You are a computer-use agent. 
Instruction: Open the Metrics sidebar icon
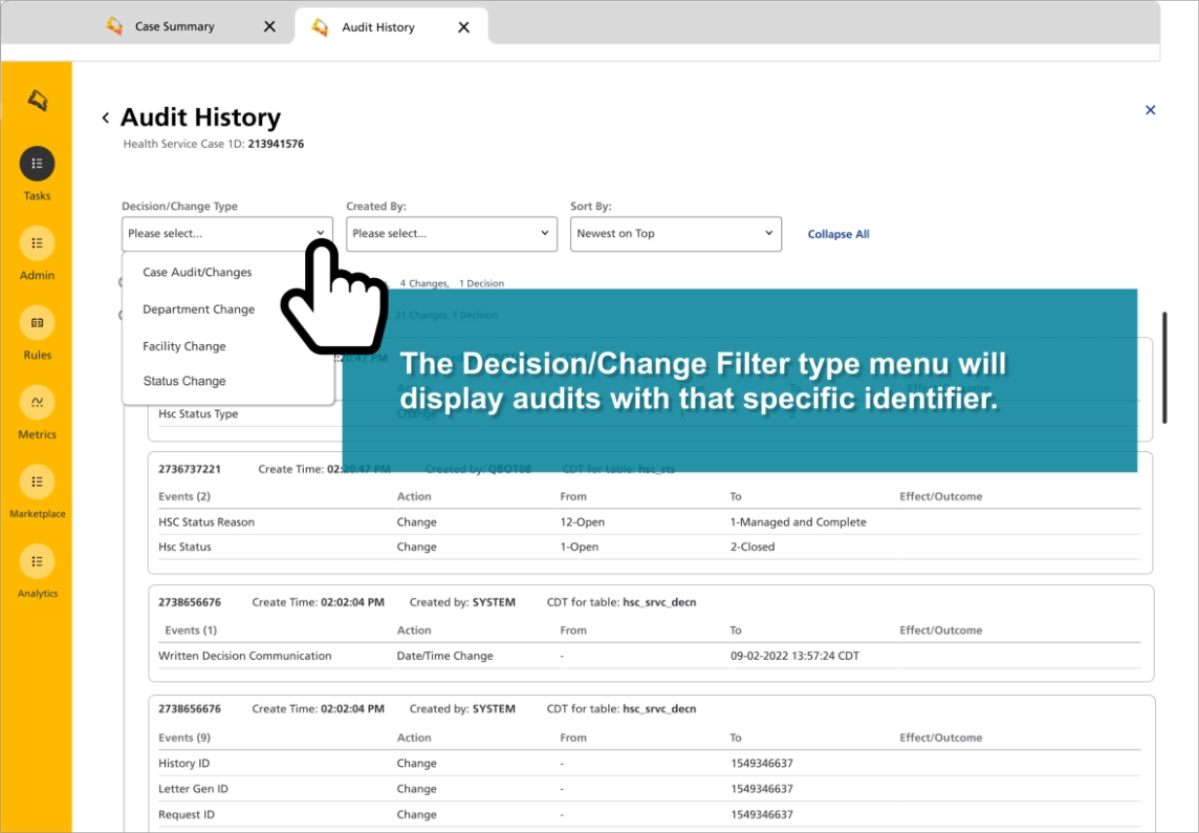click(37, 402)
